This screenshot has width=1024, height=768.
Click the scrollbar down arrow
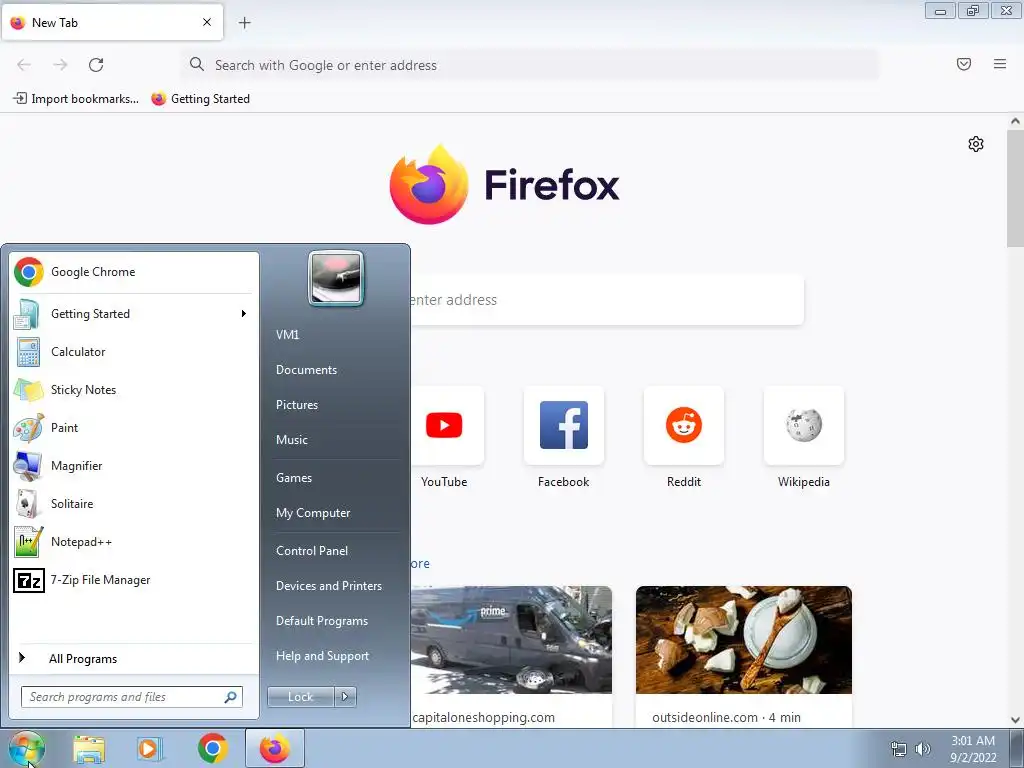click(1015, 720)
